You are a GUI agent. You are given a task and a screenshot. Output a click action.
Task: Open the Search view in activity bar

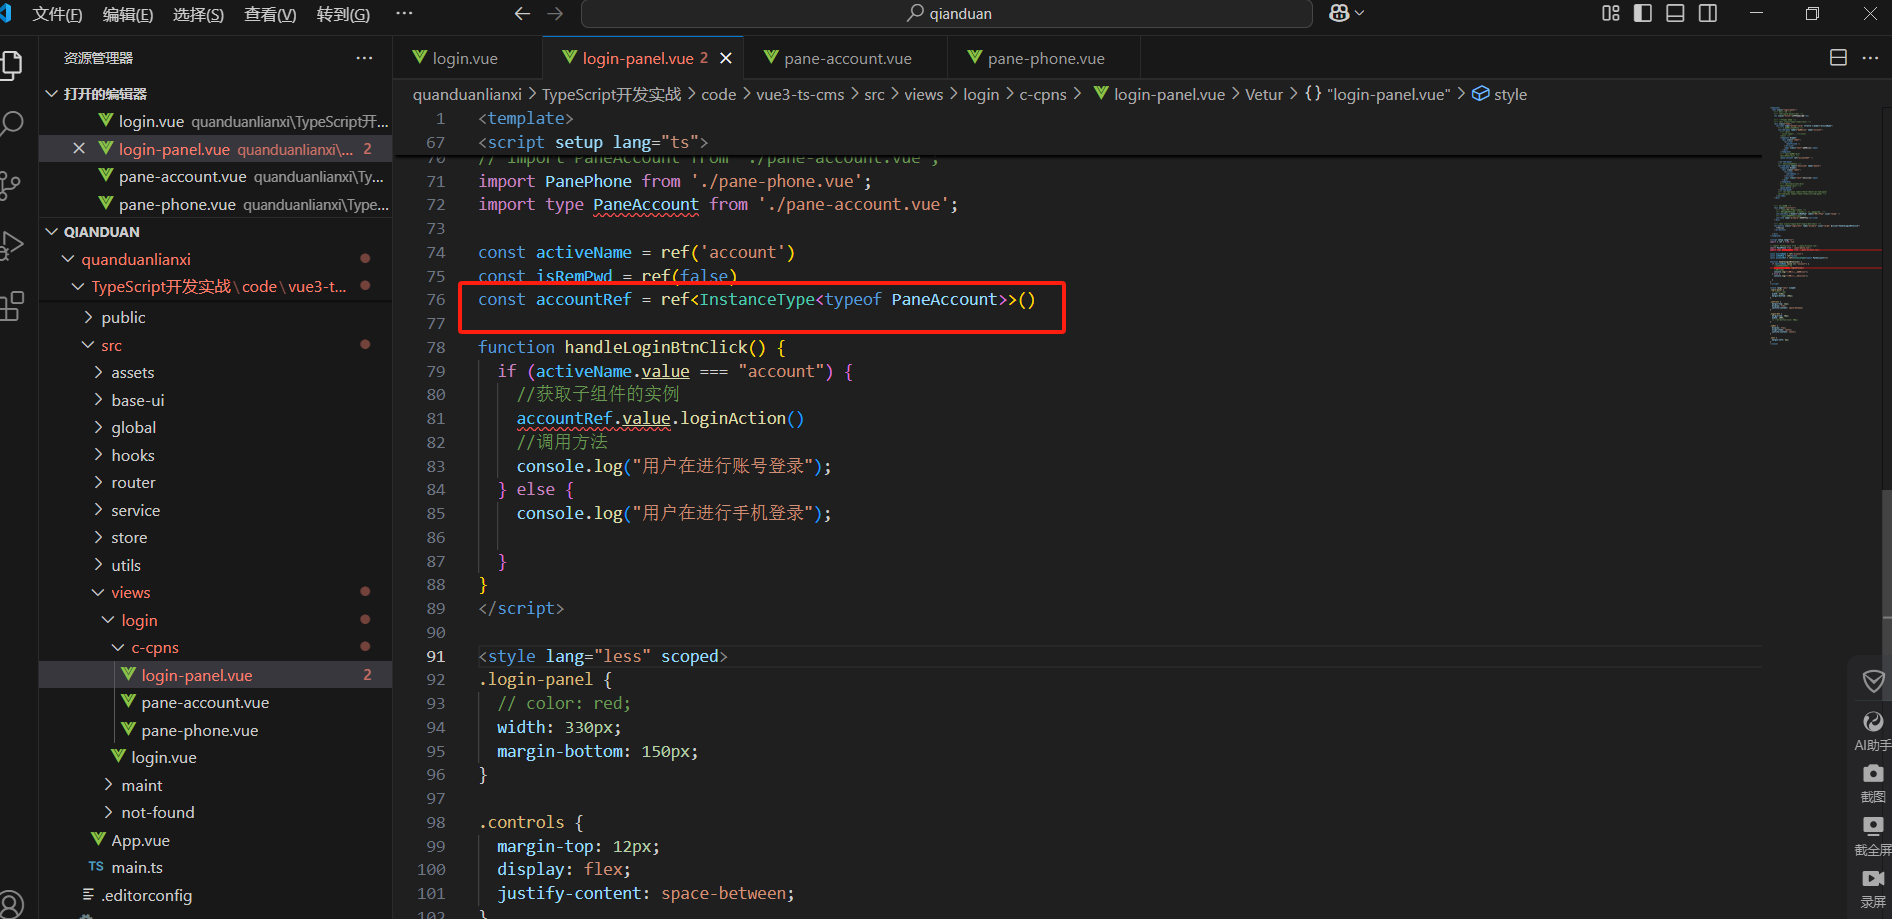(12, 124)
